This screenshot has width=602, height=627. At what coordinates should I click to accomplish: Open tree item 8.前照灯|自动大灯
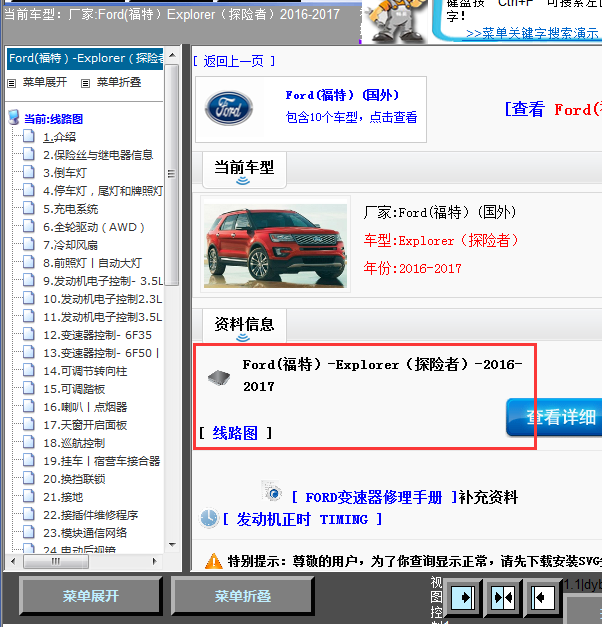point(92,263)
